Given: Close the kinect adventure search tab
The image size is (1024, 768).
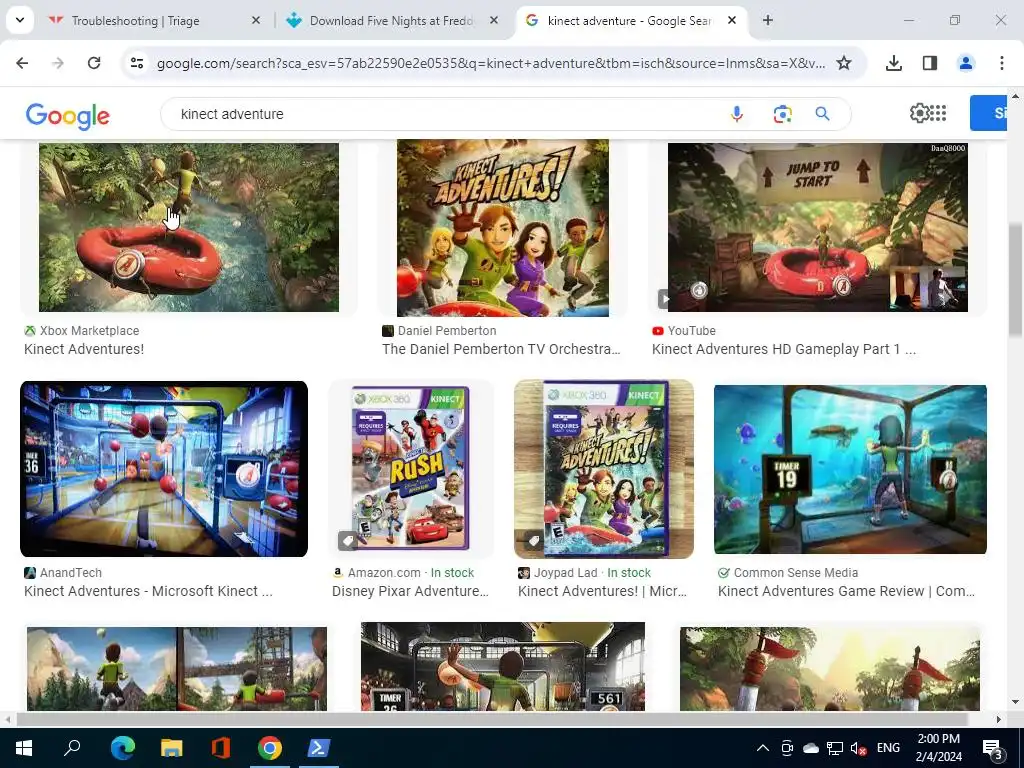Looking at the screenshot, I should click(732, 20).
